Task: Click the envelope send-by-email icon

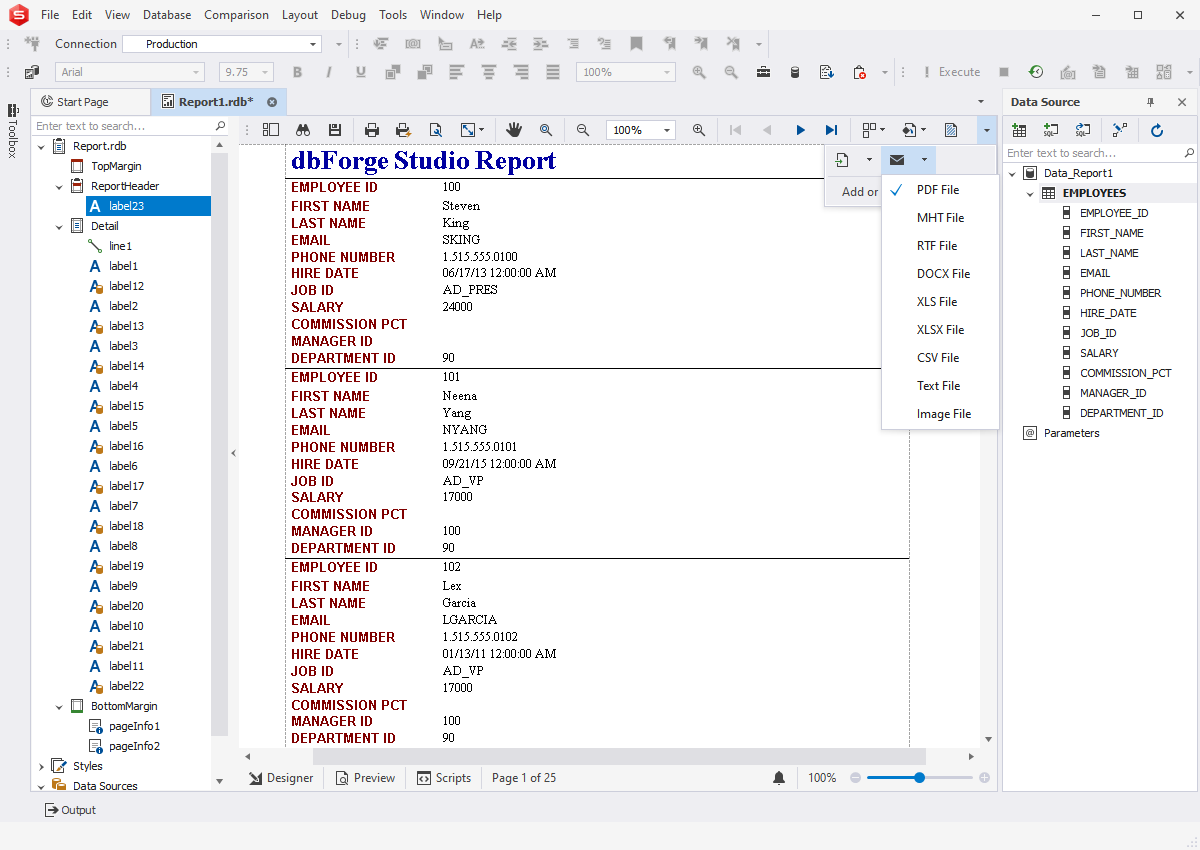Action: (897, 160)
